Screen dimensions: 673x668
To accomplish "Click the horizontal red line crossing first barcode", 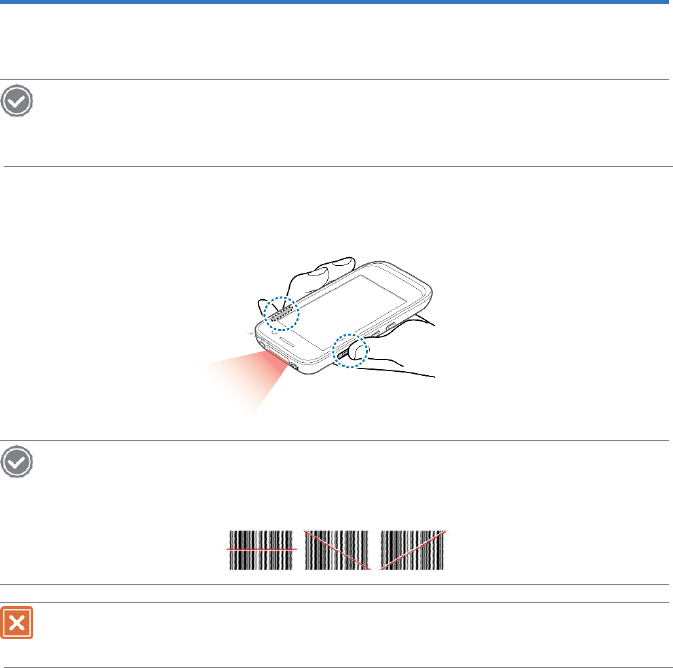I will click(261, 549).
